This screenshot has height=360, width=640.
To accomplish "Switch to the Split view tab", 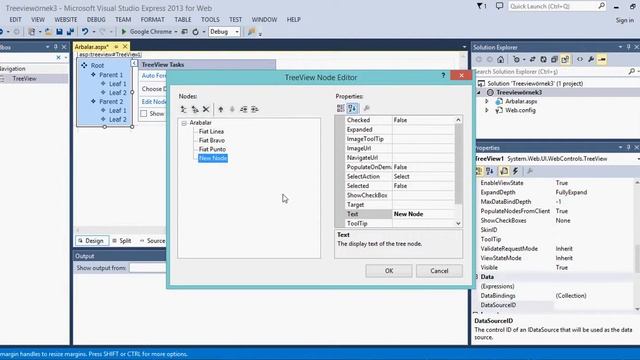I will click(122, 241).
